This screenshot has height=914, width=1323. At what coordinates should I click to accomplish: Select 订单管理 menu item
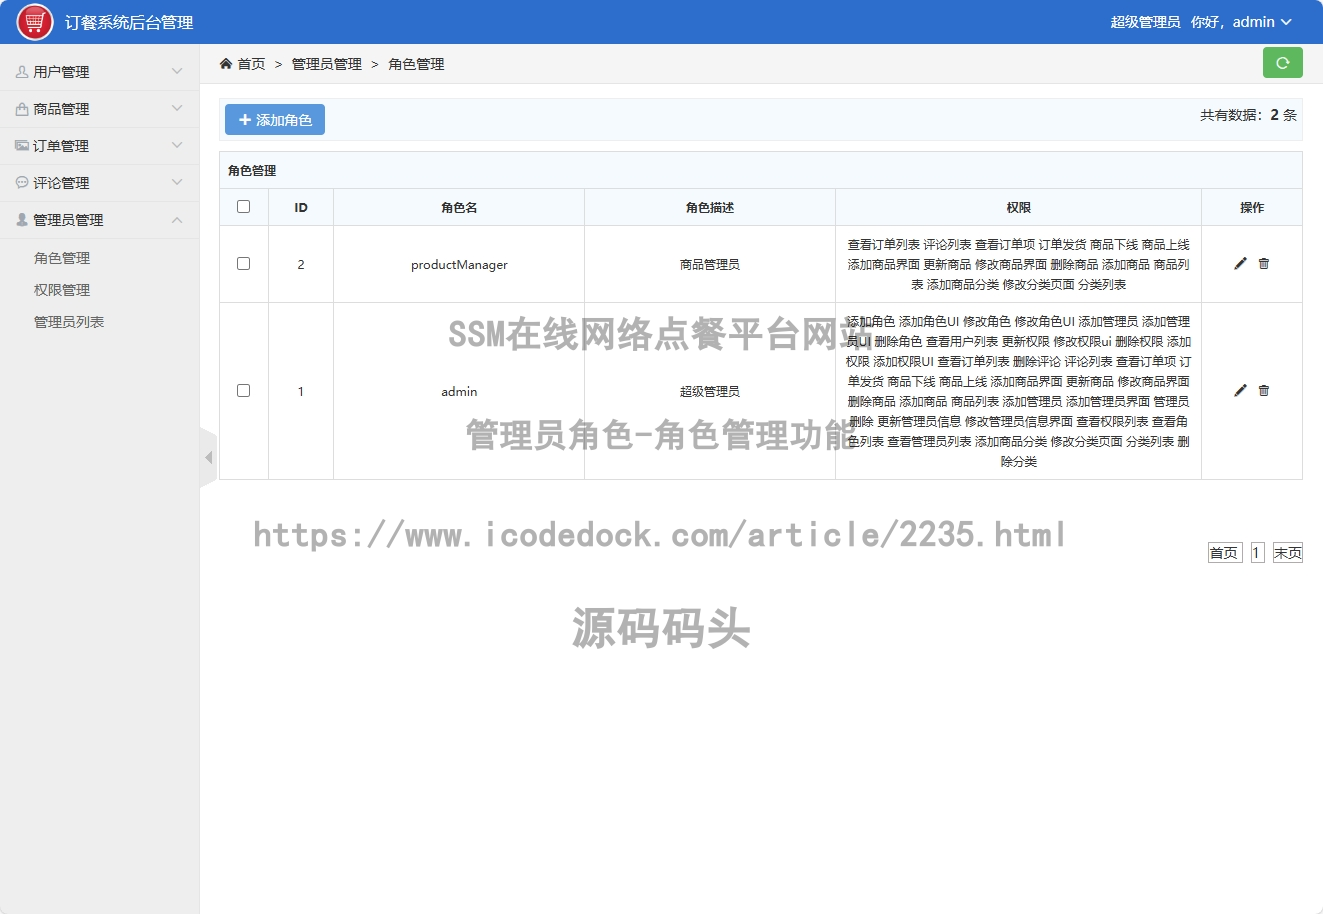pyautogui.click(x=100, y=146)
